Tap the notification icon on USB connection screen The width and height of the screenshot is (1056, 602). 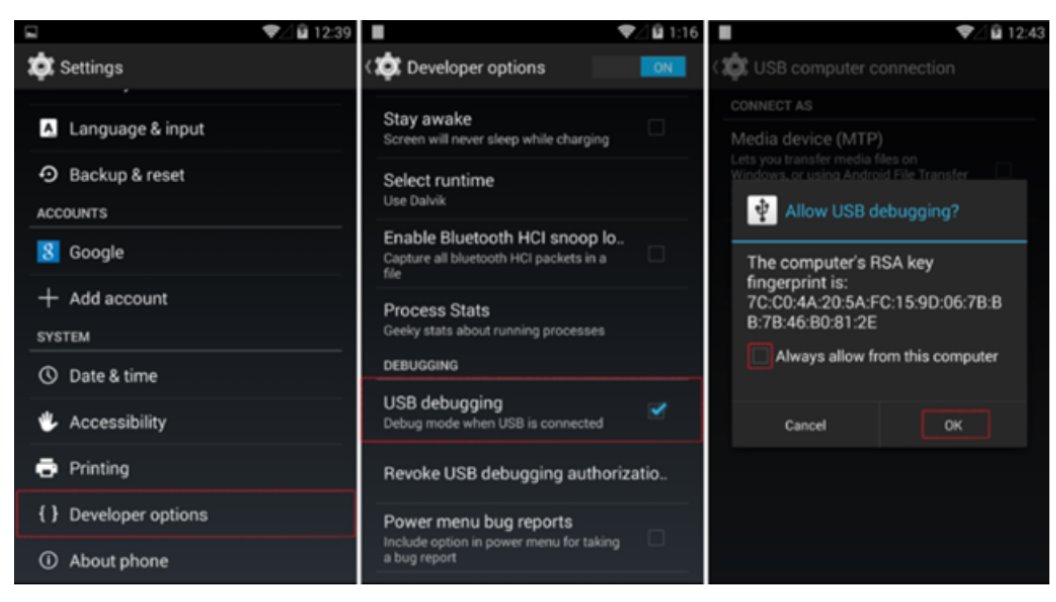click(x=725, y=32)
